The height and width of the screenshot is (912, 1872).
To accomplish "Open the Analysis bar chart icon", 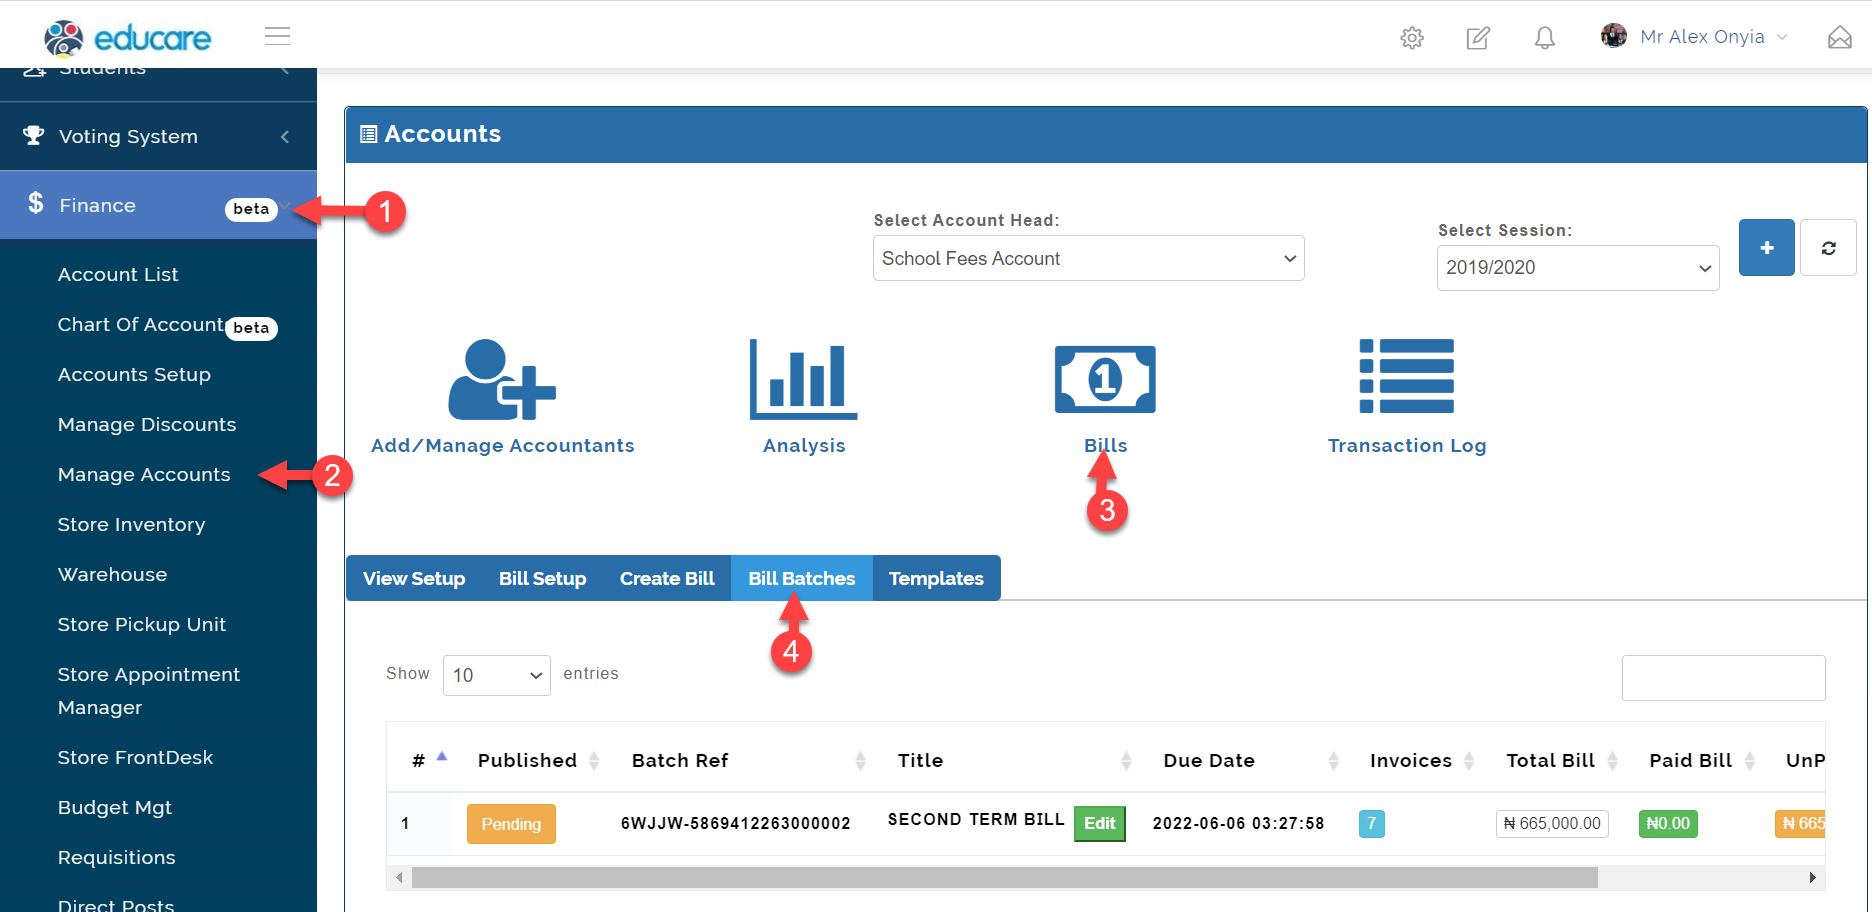I will [x=804, y=379].
